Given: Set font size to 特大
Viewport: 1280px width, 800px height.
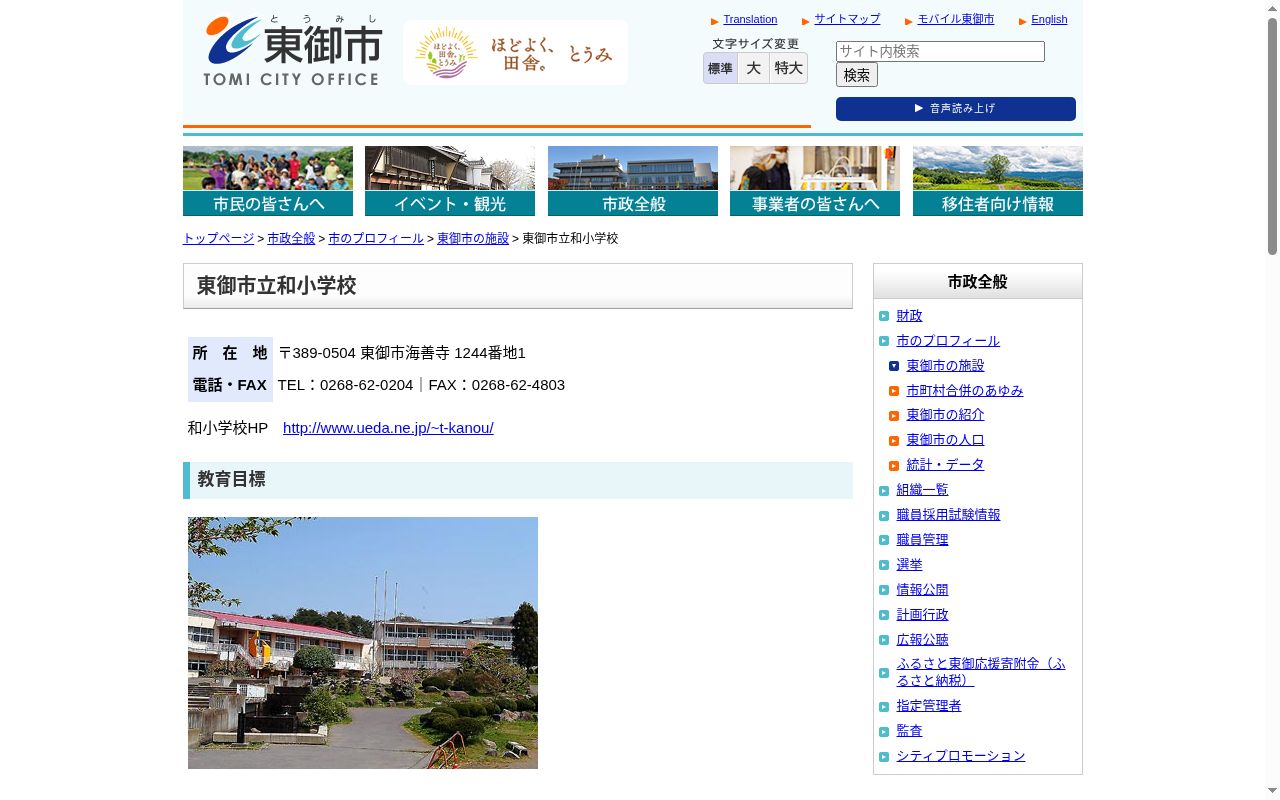Looking at the screenshot, I should pos(788,68).
